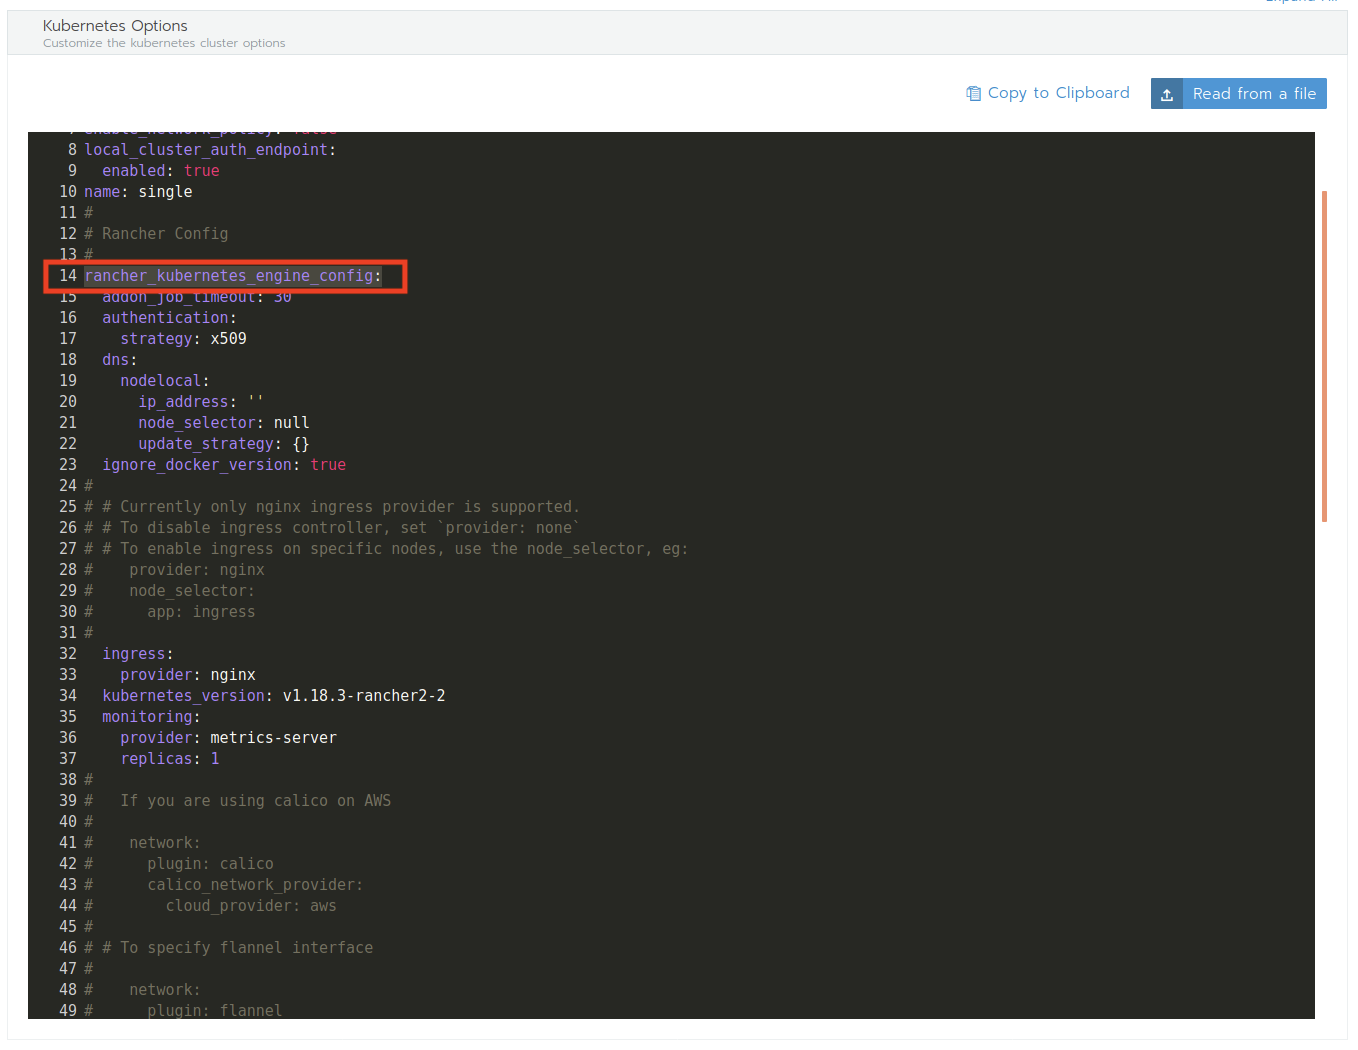This screenshot has width=1358, height=1050.
Task: Click the Kubernetes Options section header
Action: coord(677,33)
